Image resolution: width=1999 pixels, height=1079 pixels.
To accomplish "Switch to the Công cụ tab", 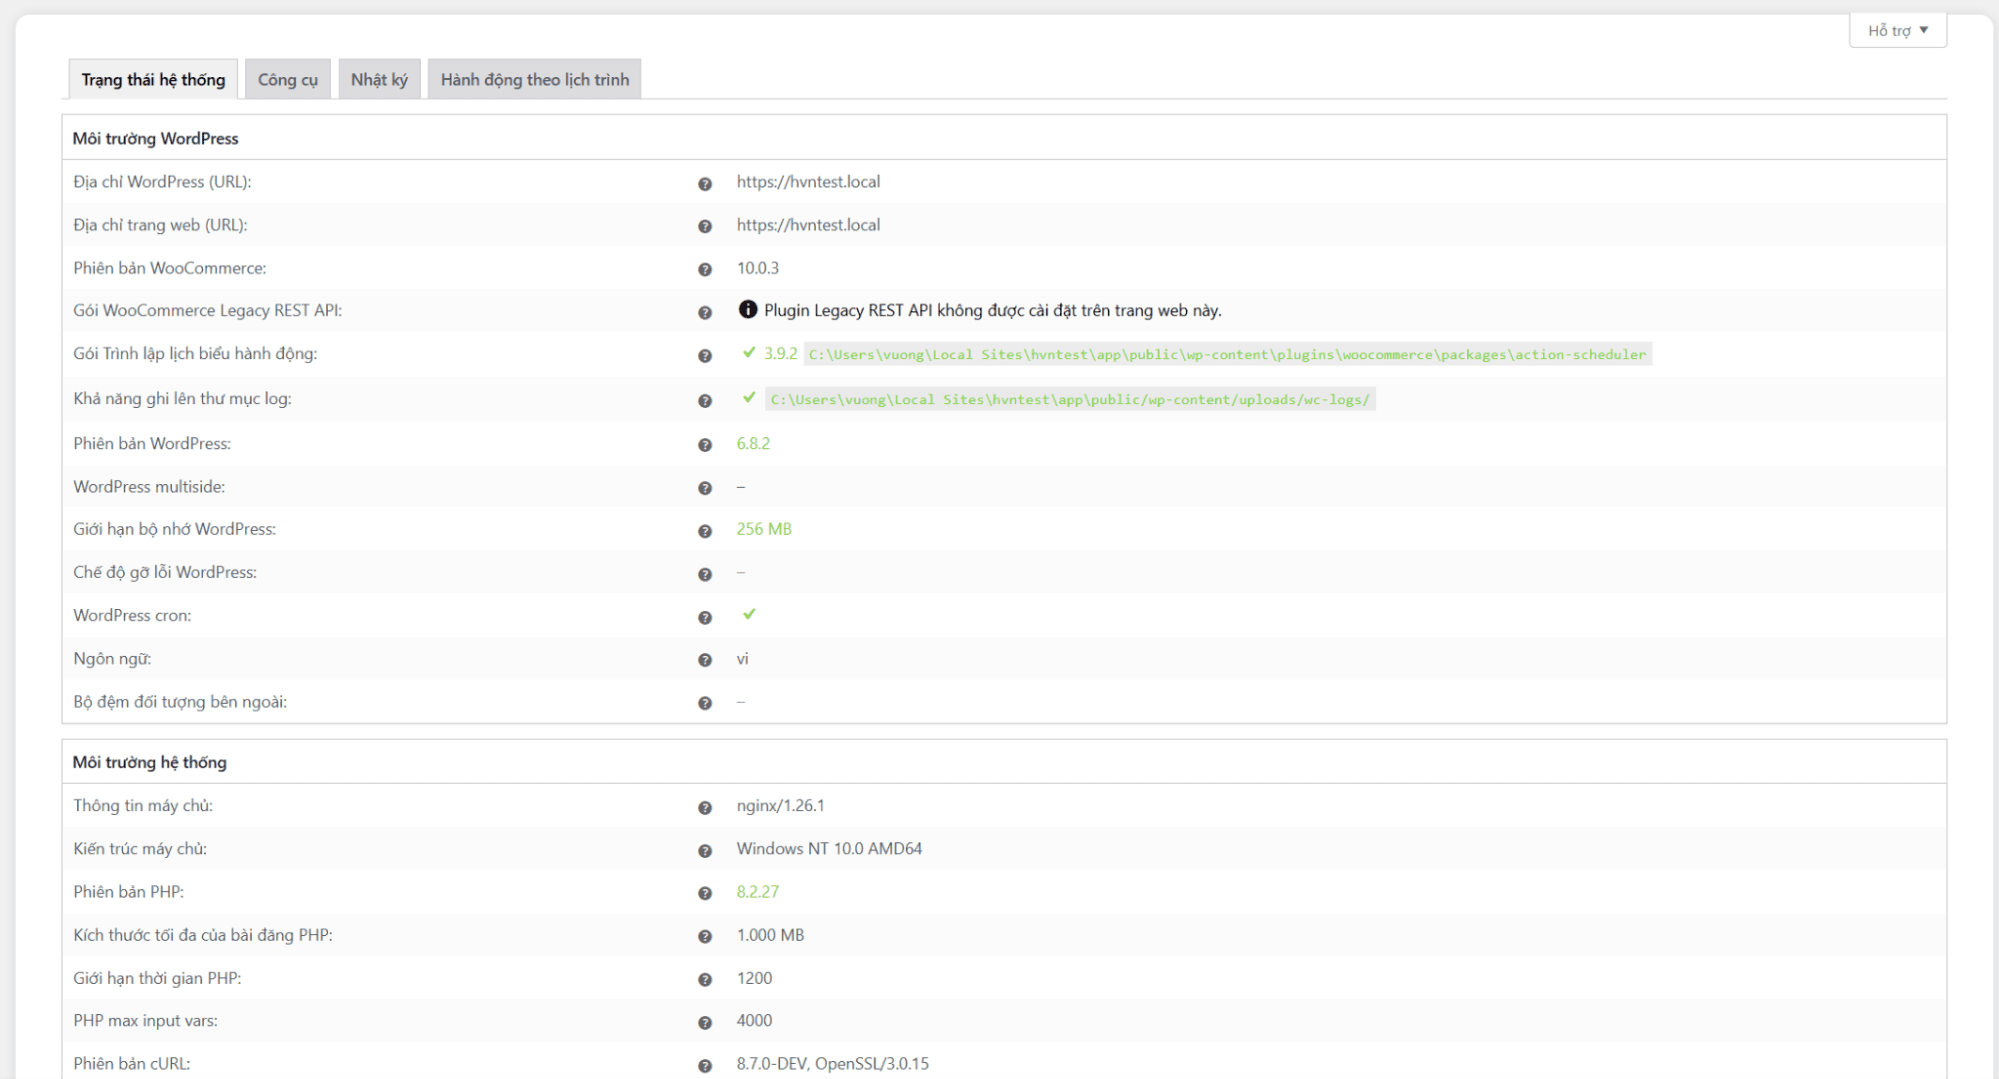I will tap(287, 80).
